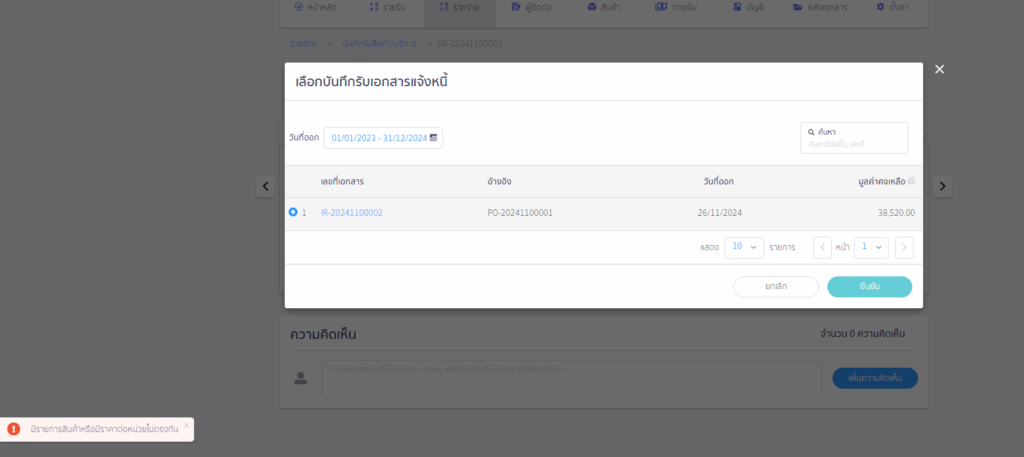The image size is (1024, 457).
Task: Focus the ค้นหา search field
Action: point(854,138)
